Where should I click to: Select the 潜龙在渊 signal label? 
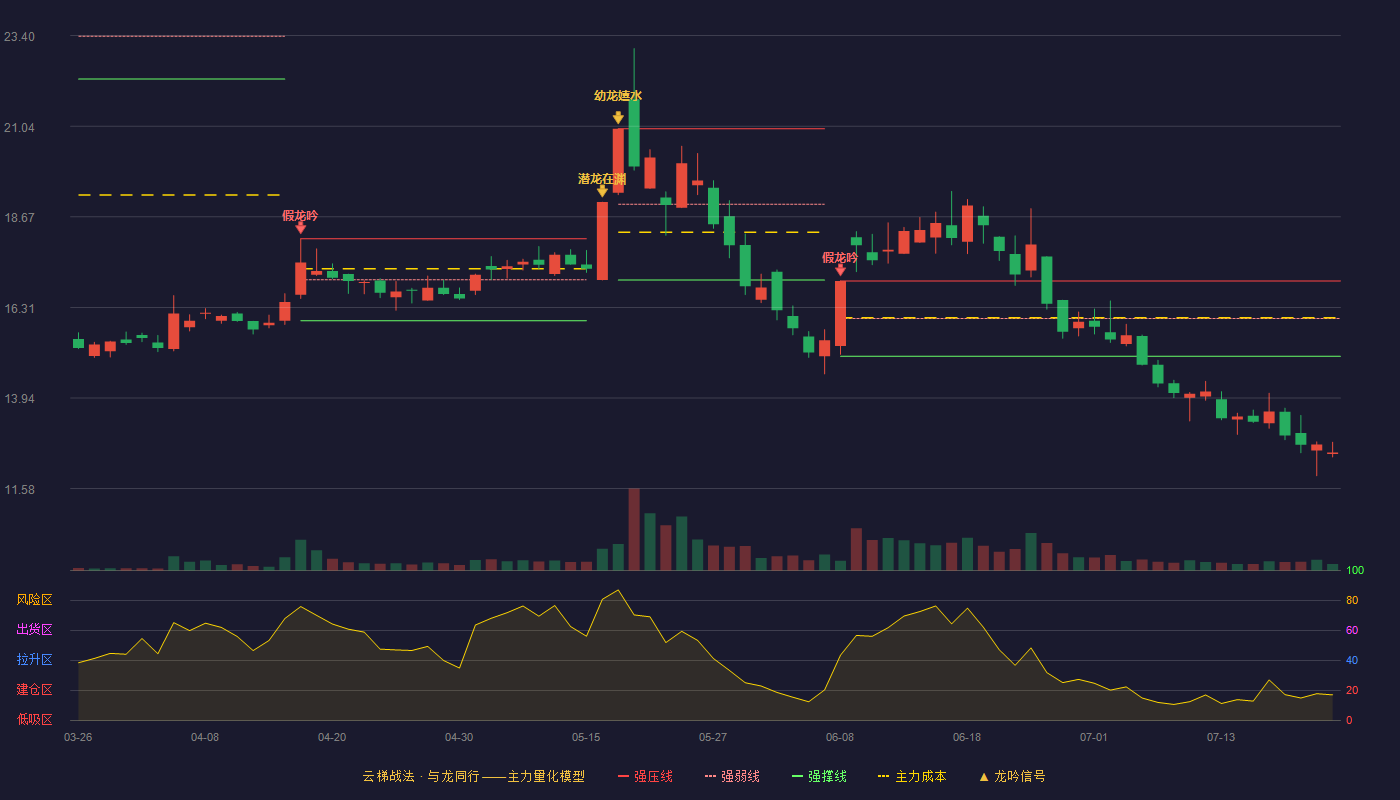(602, 179)
